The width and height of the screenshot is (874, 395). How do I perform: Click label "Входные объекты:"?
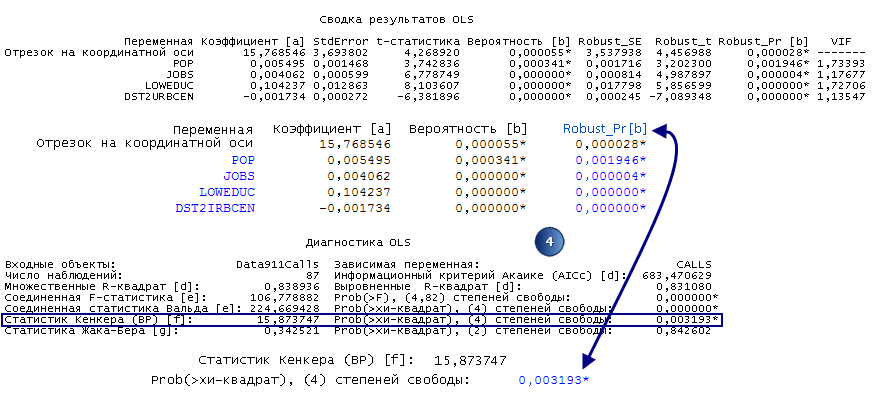coord(60,265)
